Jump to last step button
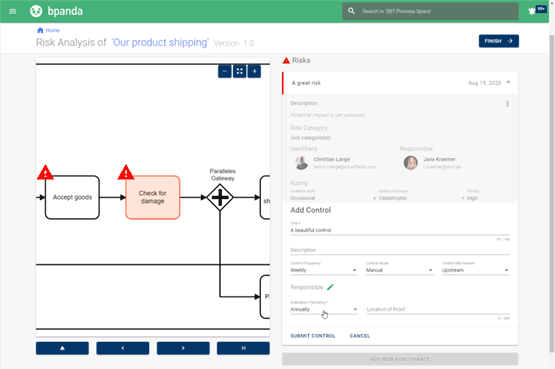Viewport: 555px width, 369px height. pyautogui.click(x=243, y=348)
